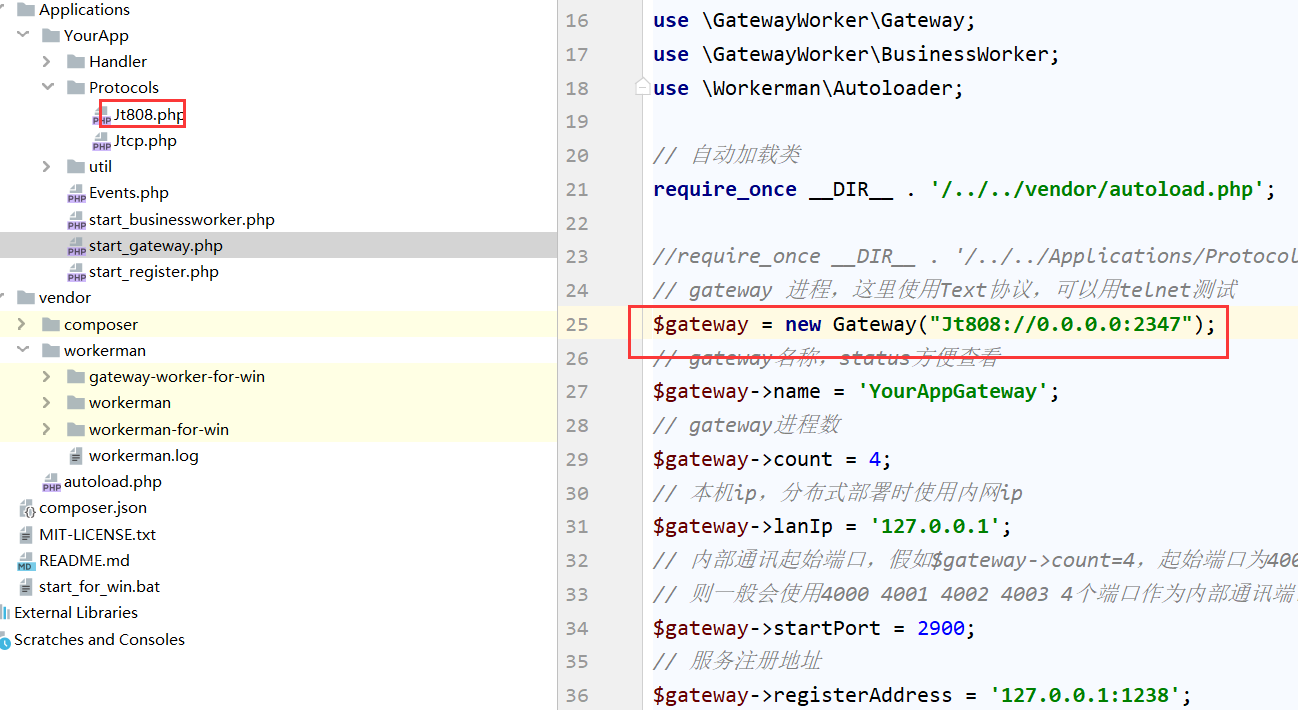Click \Workerman\Autoloader on line 18
The image size is (1298, 710).
click(x=826, y=88)
